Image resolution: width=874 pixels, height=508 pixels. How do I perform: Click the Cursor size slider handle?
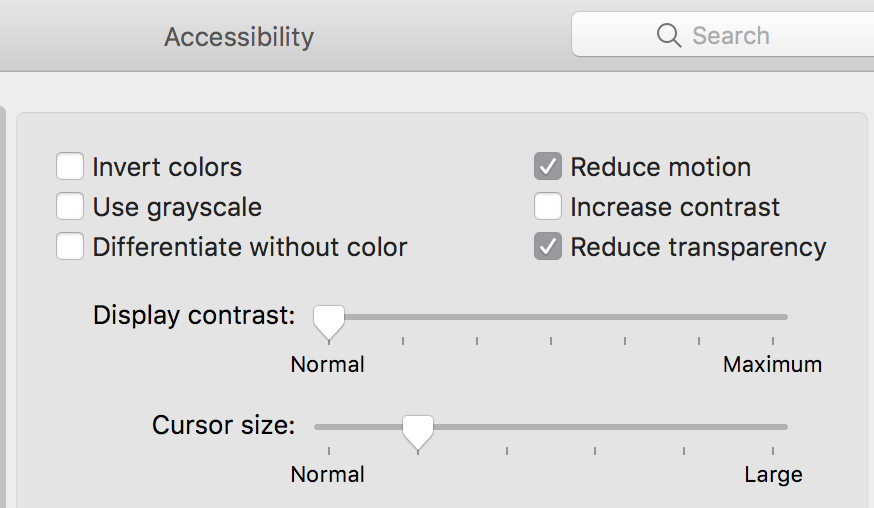pos(418,431)
